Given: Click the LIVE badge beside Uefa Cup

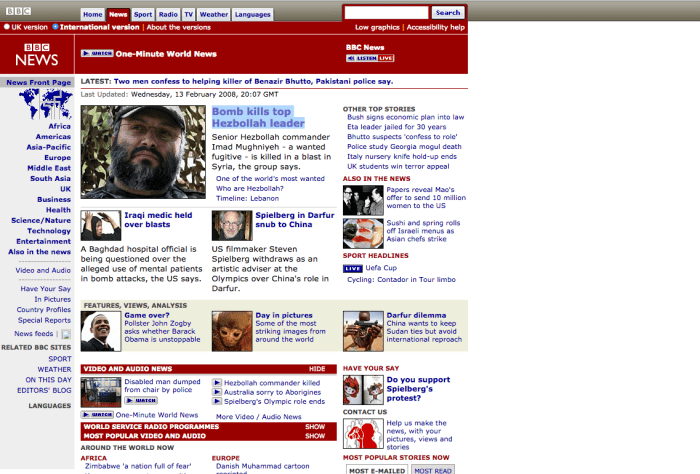Looking at the screenshot, I should pos(352,268).
